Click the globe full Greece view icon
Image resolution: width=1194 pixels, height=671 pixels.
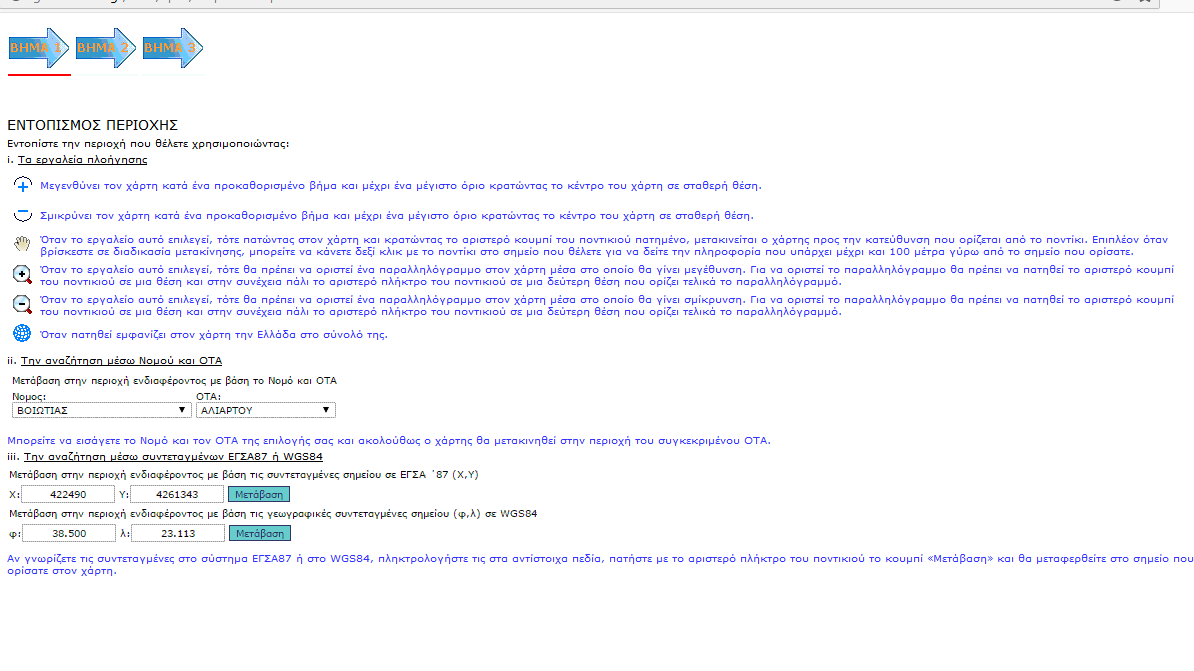pyautogui.click(x=22, y=333)
